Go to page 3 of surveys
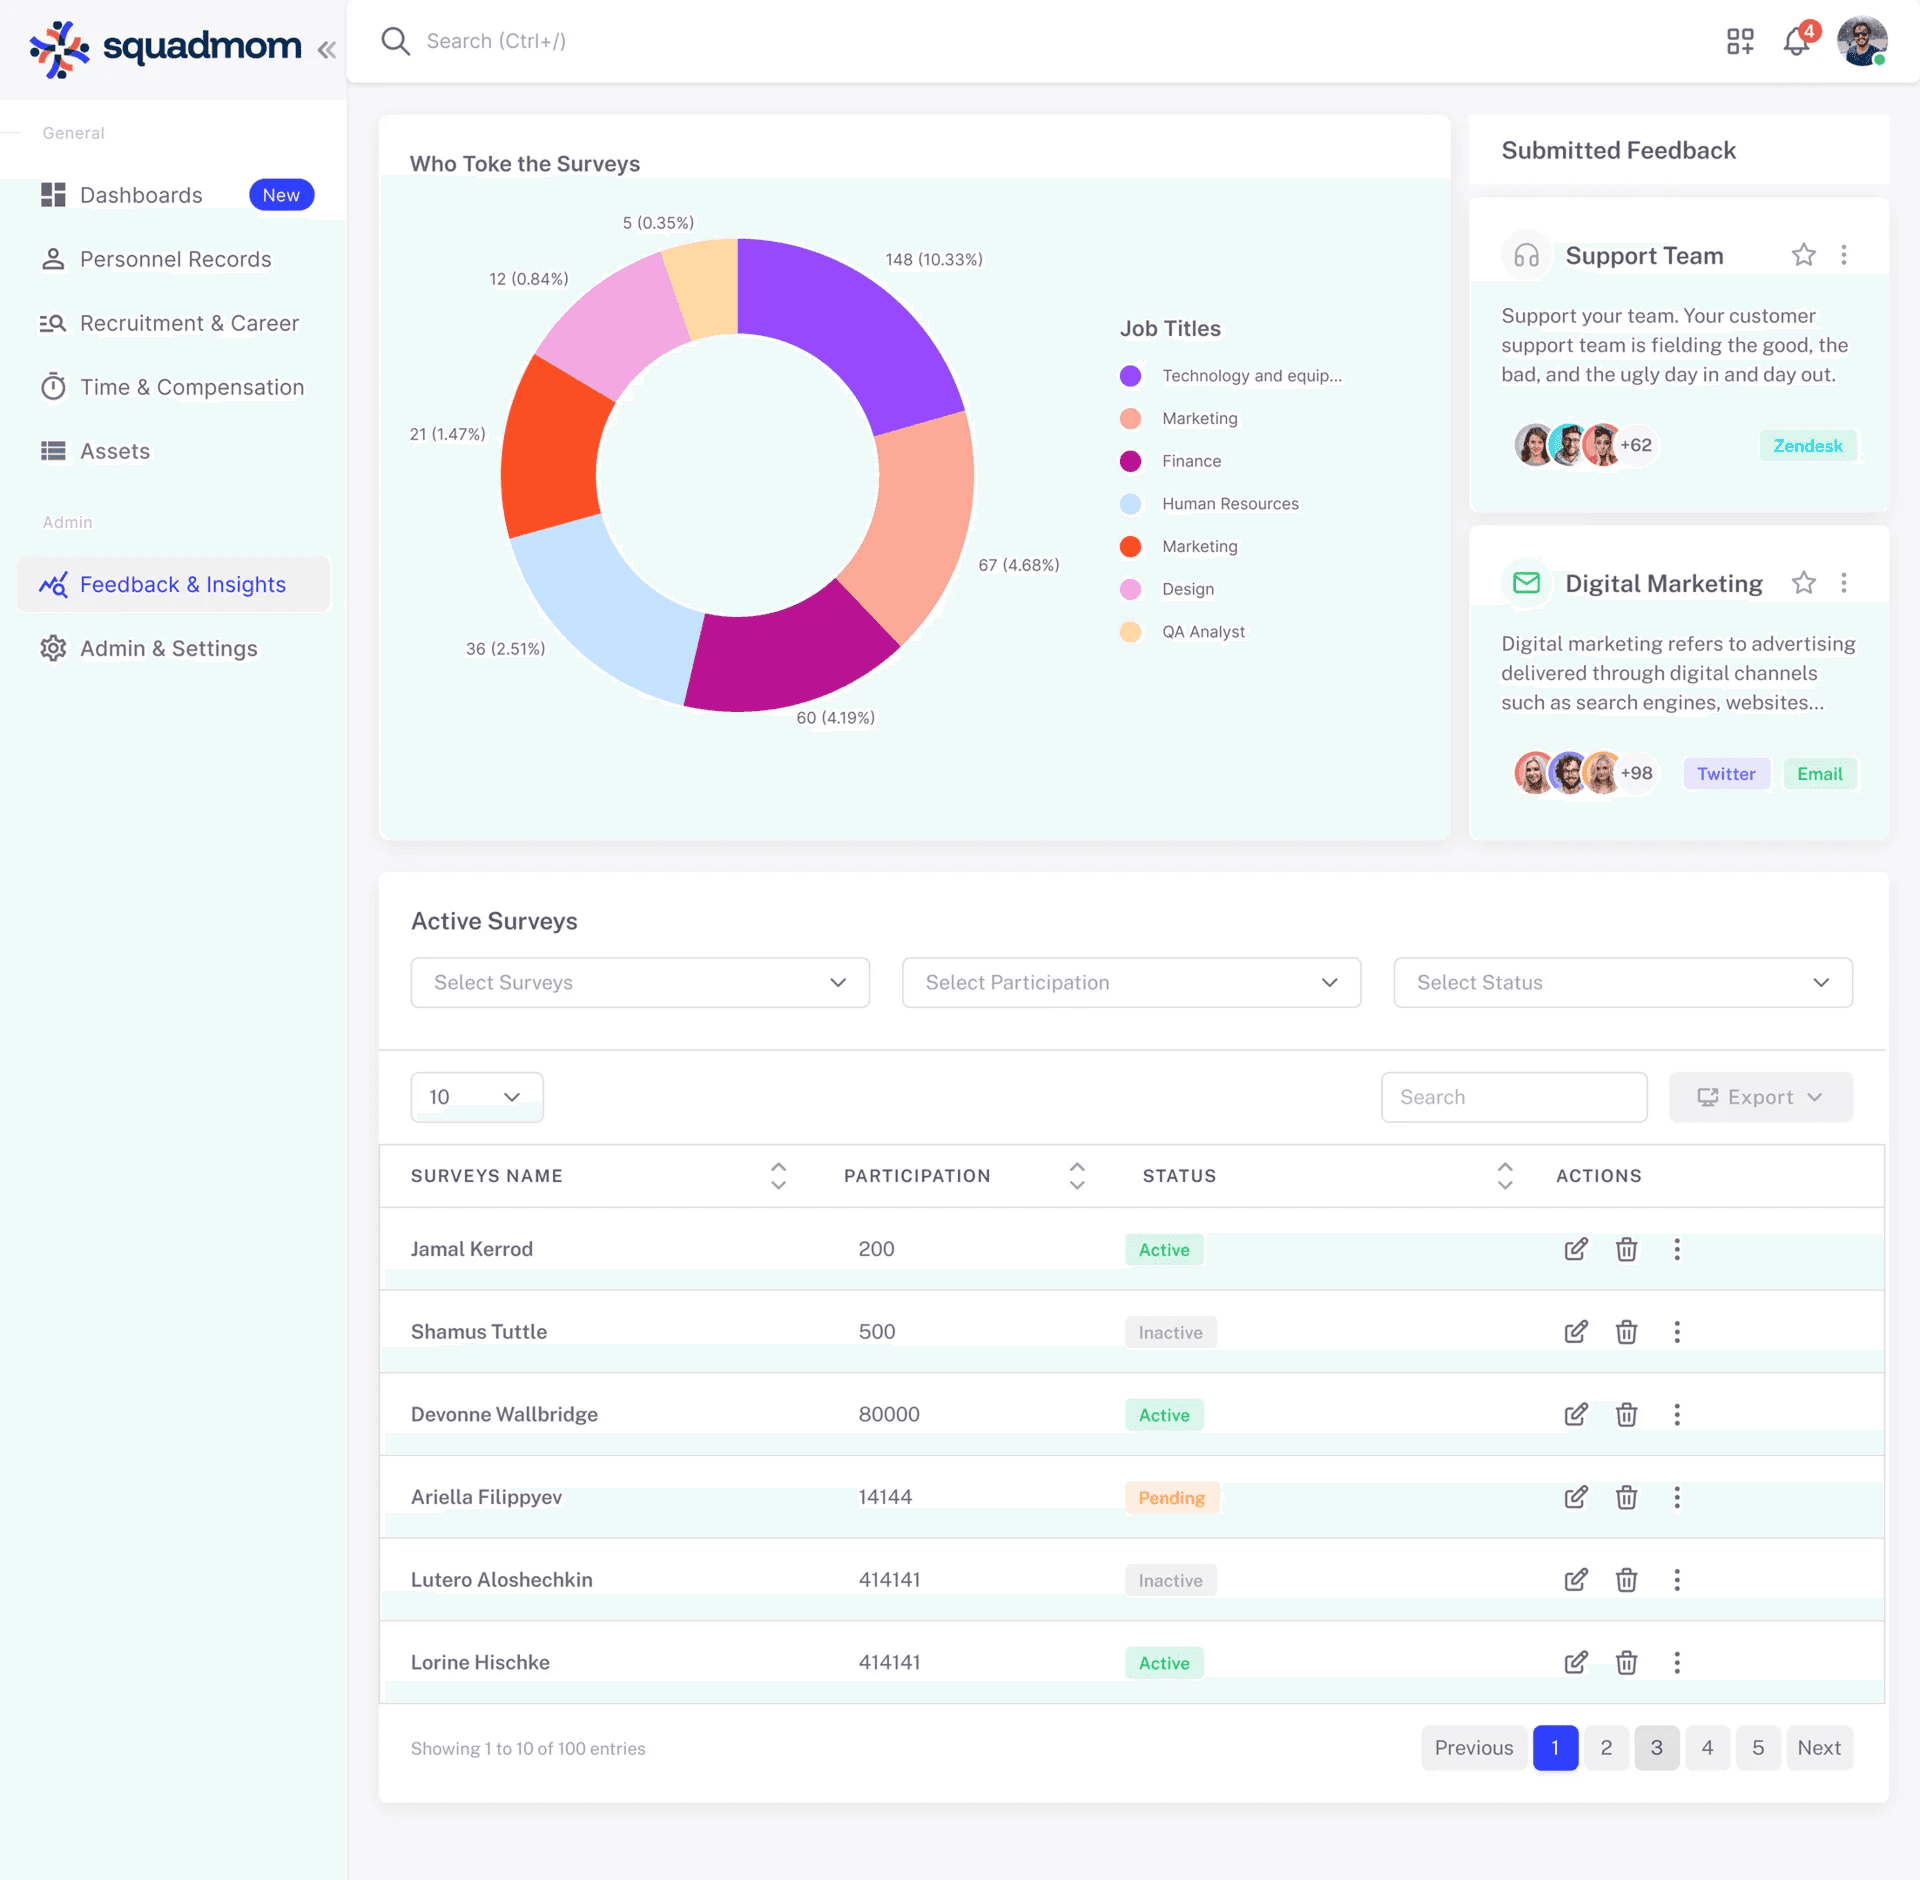Image resolution: width=1920 pixels, height=1880 pixels. click(1656, 1748)
